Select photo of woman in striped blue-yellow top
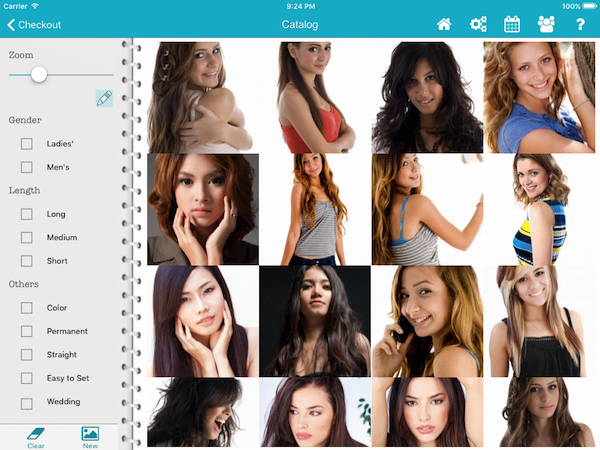The width and height of the screenshot is (600, 450). pos(539,209)
